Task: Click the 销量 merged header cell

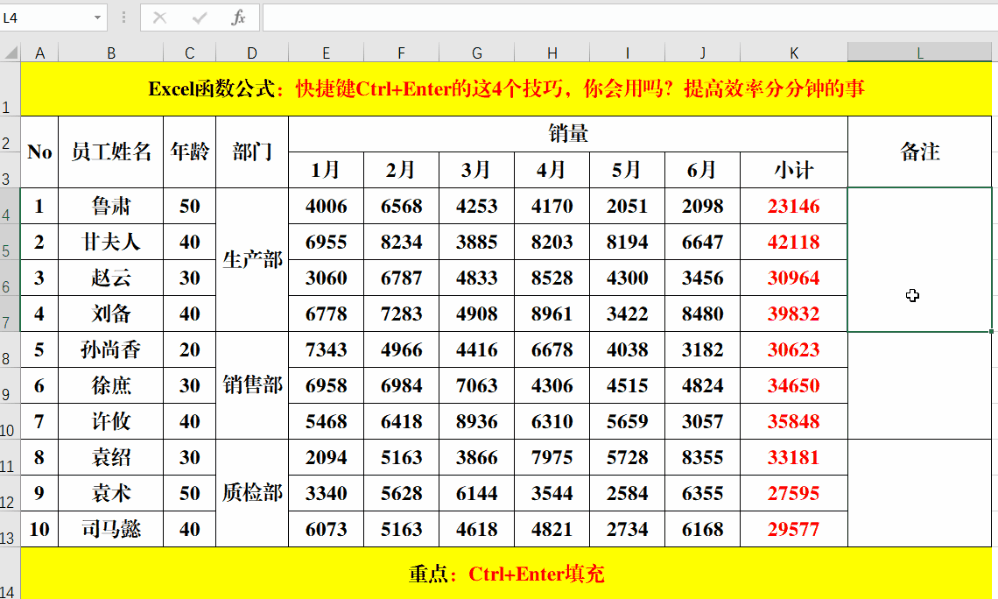Action: (x=568, y=134)
